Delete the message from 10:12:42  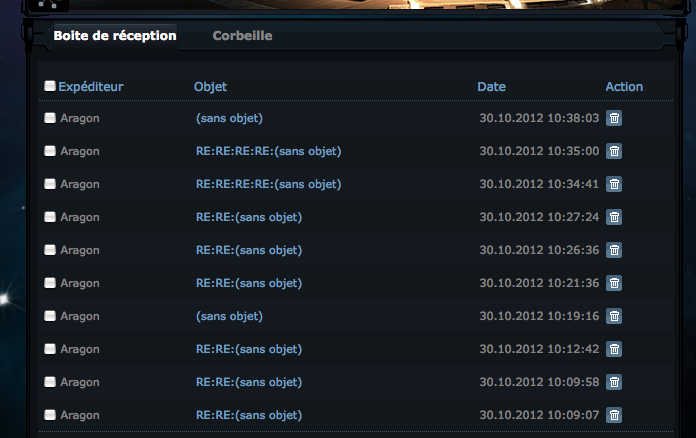click(614, 349)
